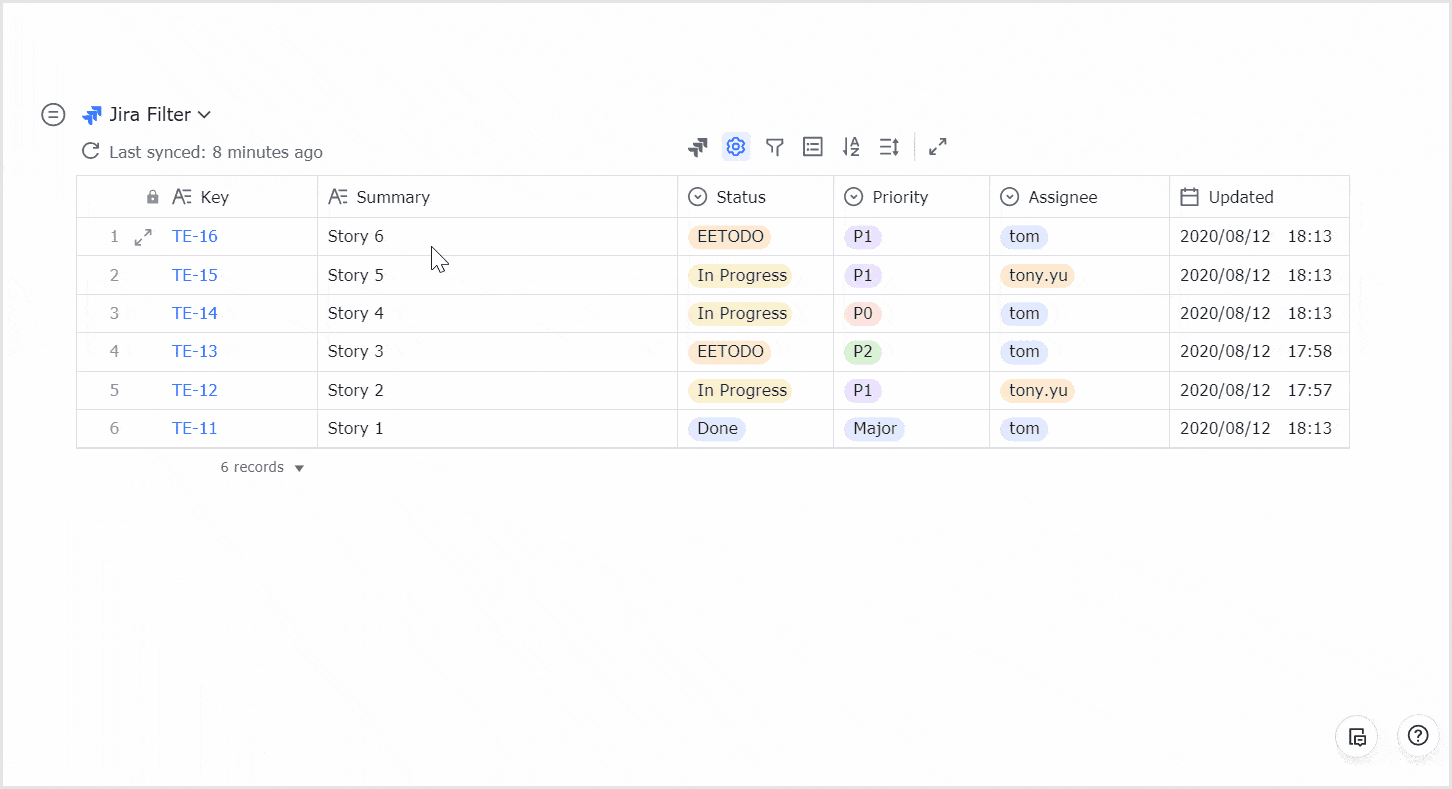Image resolution: width=1452 pixels, height=789 pixels.
Task: Open the TE-15 issue link
Action: [195, 275]
